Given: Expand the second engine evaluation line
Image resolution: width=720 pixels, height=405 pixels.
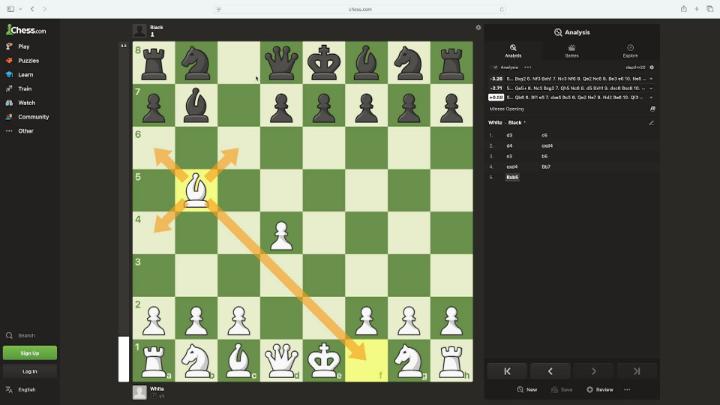Looking at the screenshot, I should tap(651, 88).
